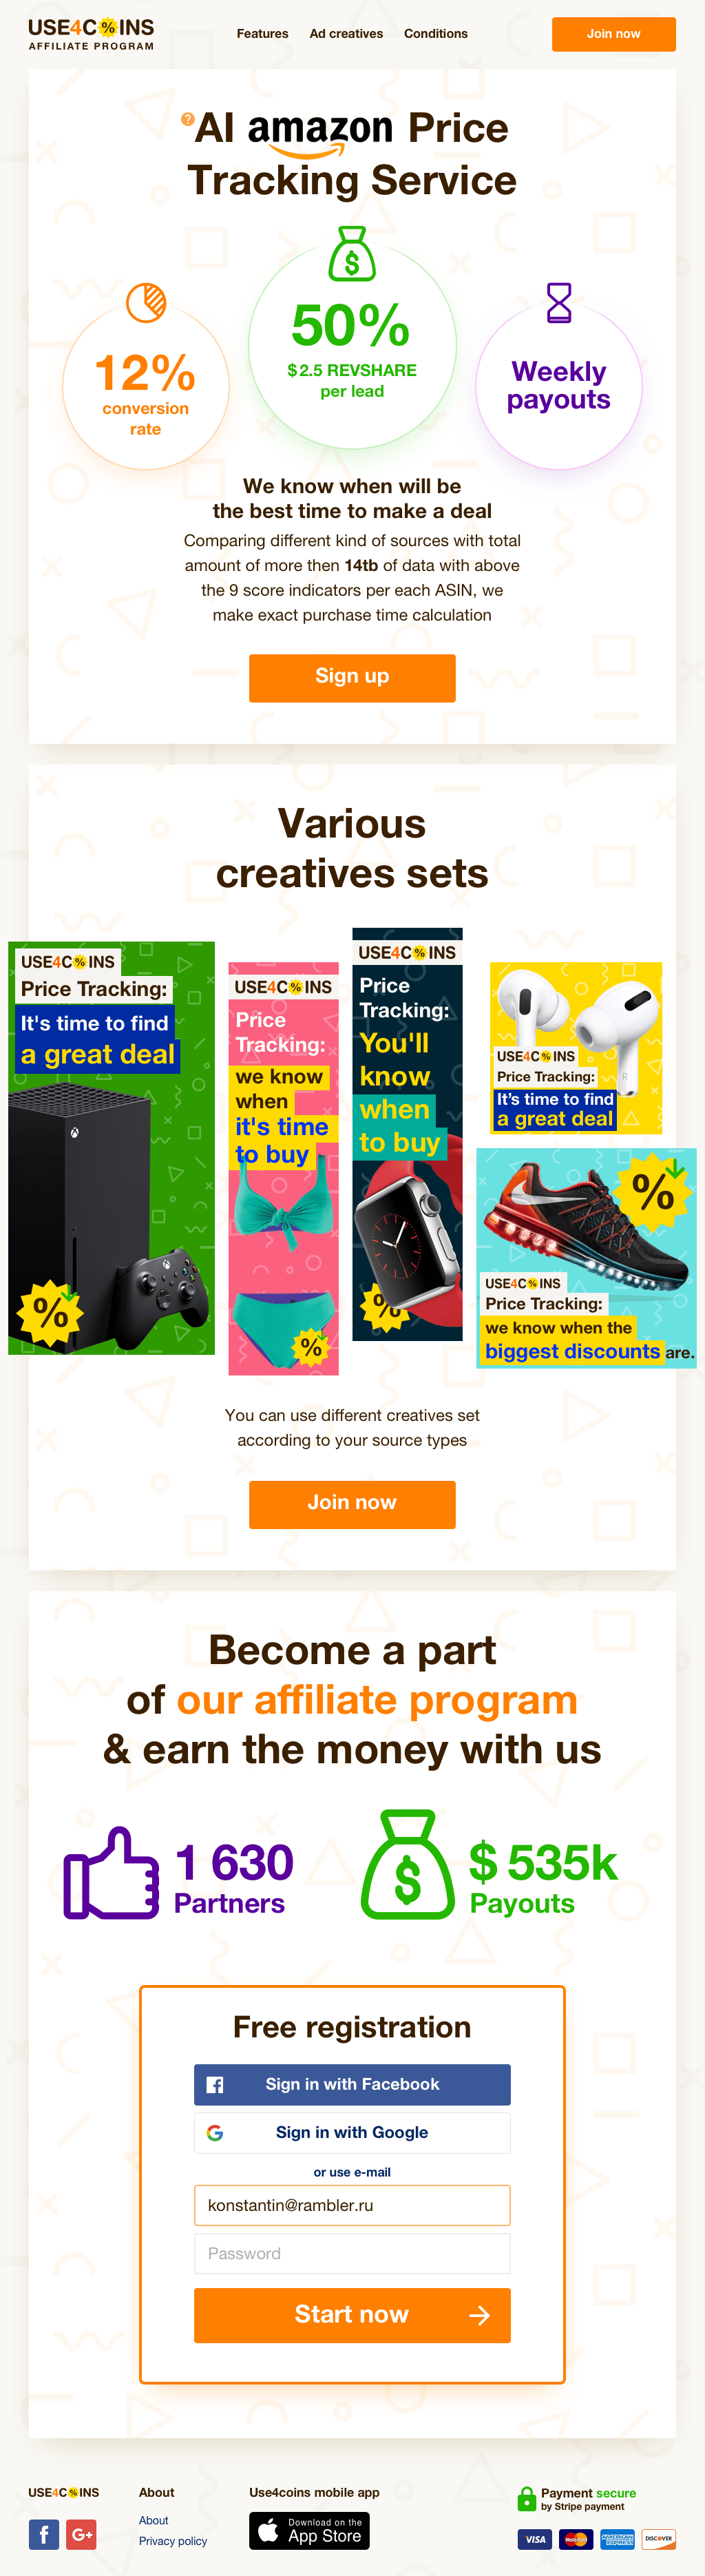Sign in with Facebook
This screenshot has height=2576, width=705.
click(x=352, y=2084)
